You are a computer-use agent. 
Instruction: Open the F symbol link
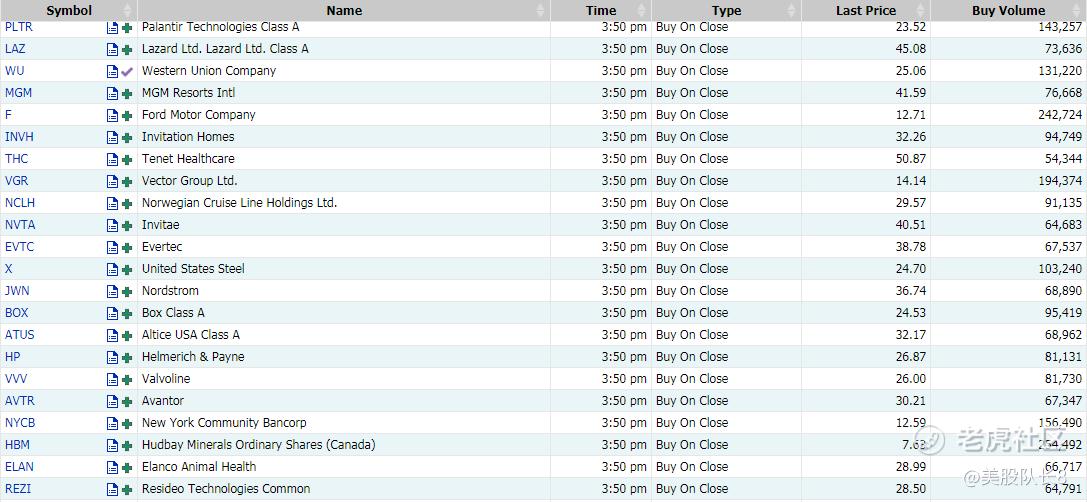click(8, 115)
